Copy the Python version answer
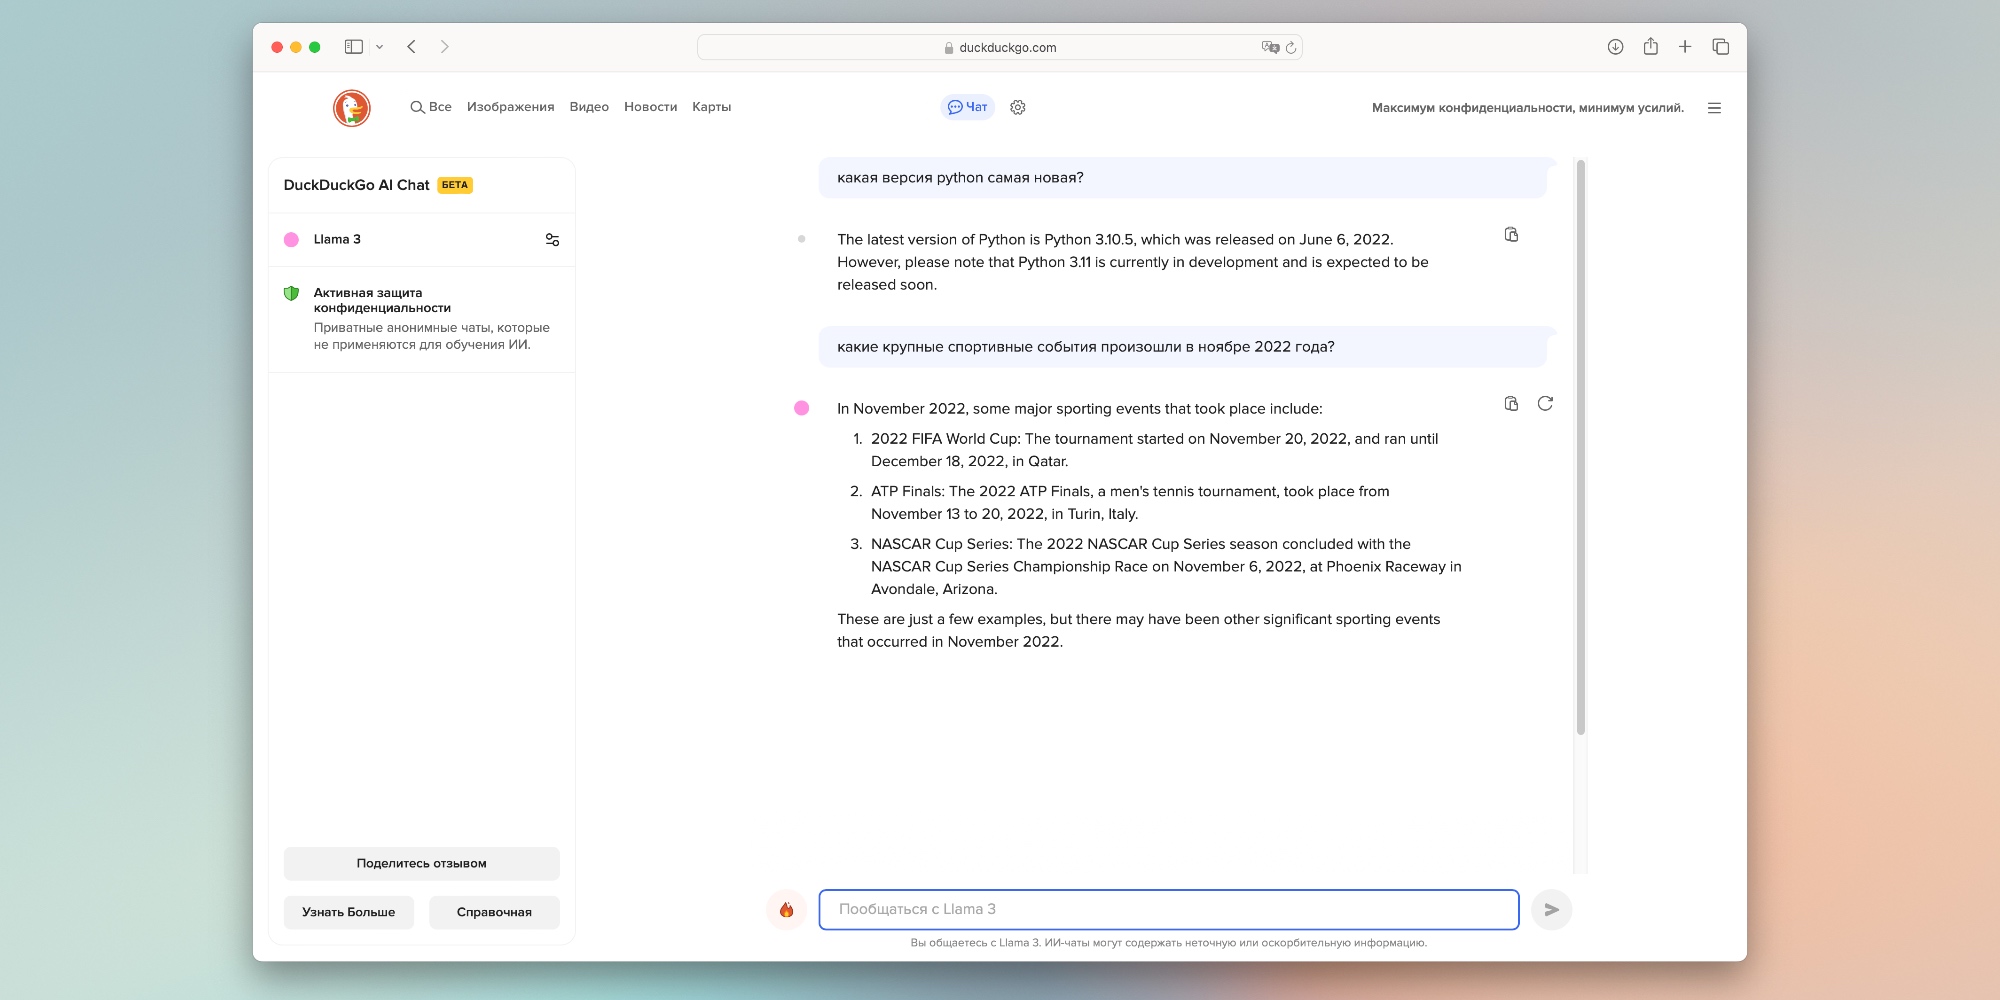The height and width of the screenshot is (1000, 2000). pos(1511,234)
